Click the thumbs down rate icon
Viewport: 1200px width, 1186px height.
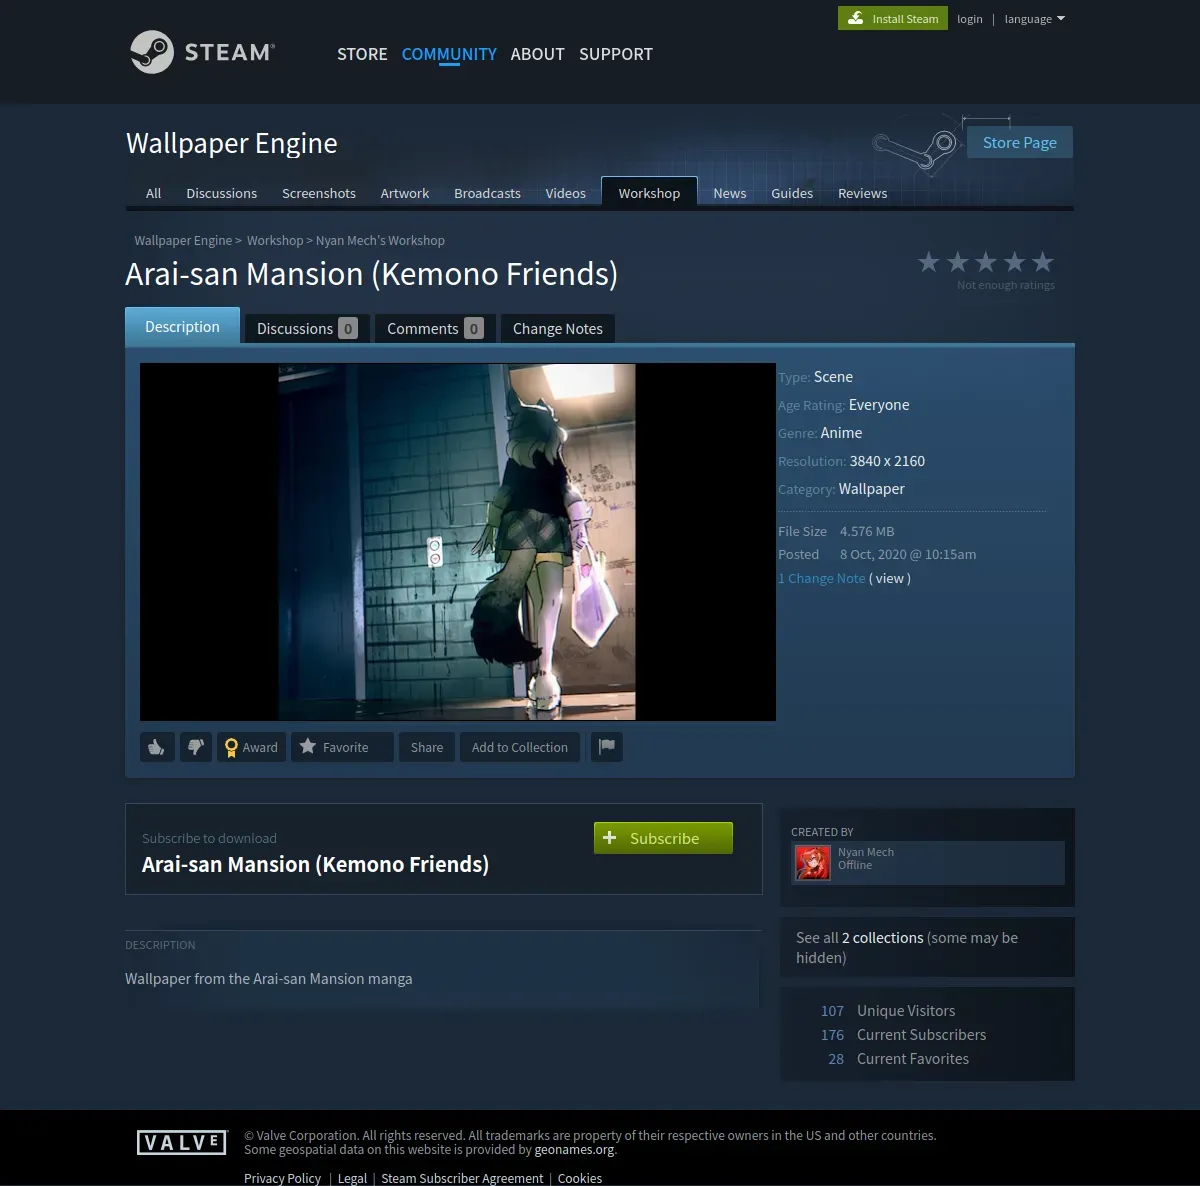[x=196, y=747]
